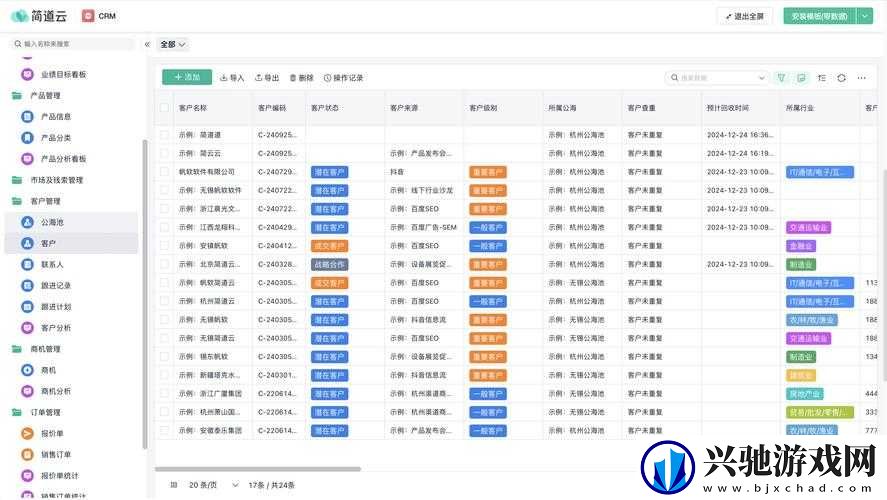Open the 公海池 sidebar icon
887x500 pixels.
tap(27, 222)
